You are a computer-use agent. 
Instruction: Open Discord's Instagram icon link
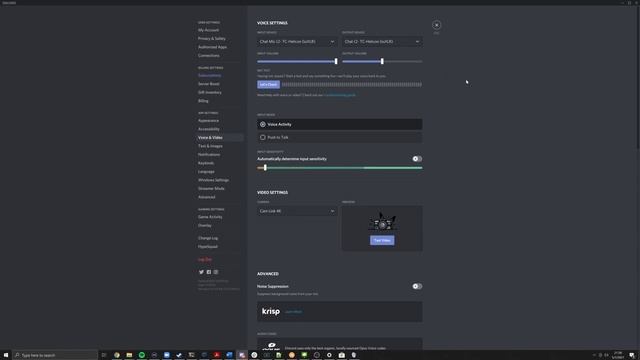[x=216, y=272]
